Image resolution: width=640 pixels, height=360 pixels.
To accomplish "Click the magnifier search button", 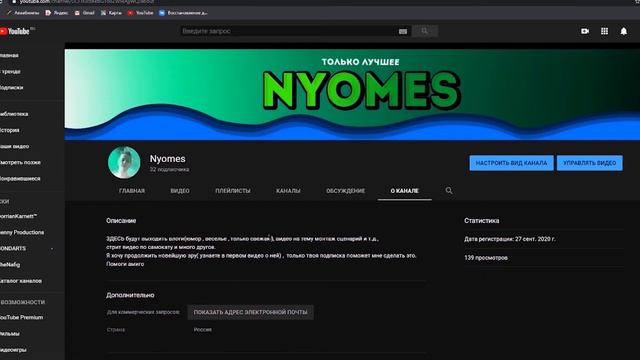I will [x=424, y=31].
